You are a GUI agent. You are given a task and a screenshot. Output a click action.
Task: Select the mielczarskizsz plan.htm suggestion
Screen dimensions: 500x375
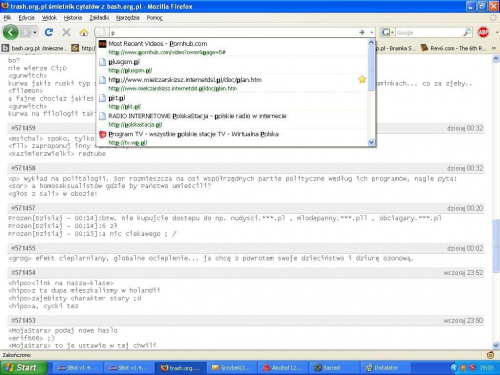pos(233,83)
